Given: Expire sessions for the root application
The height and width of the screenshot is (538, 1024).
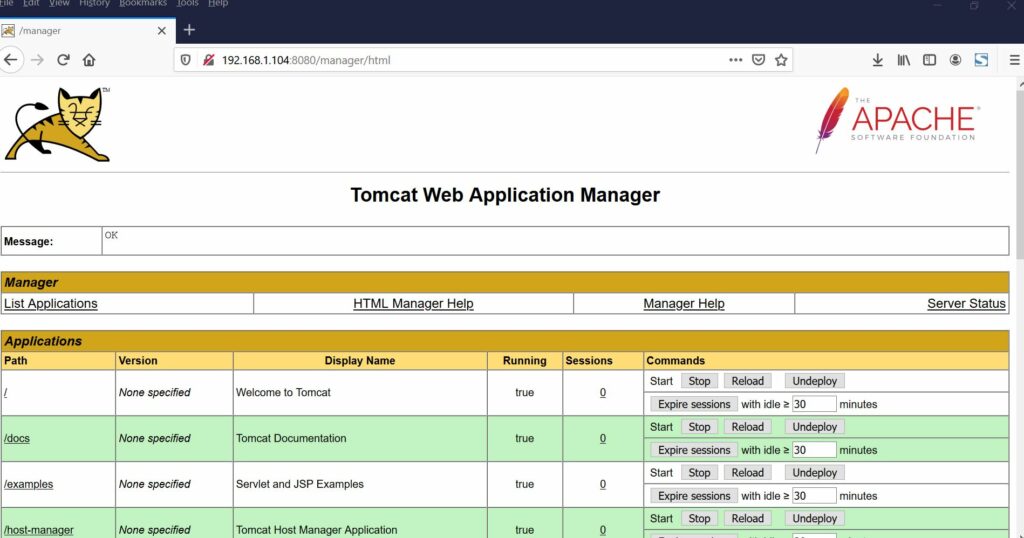Looking at the screenshot, I should click(x=694, y=404).
